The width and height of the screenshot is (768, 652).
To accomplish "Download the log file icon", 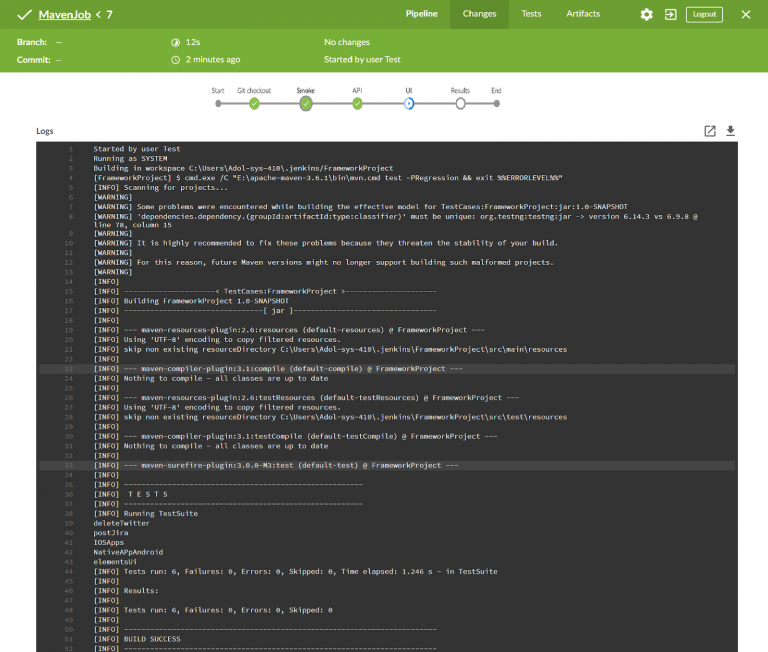I will (730, 131).
